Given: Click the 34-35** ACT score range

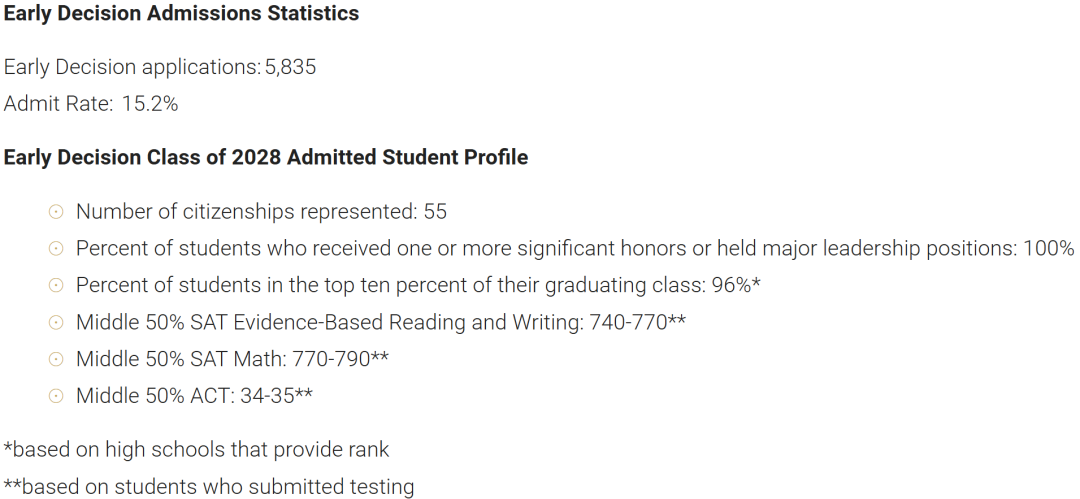Looking at the screenshot, I should pos(276,396).
